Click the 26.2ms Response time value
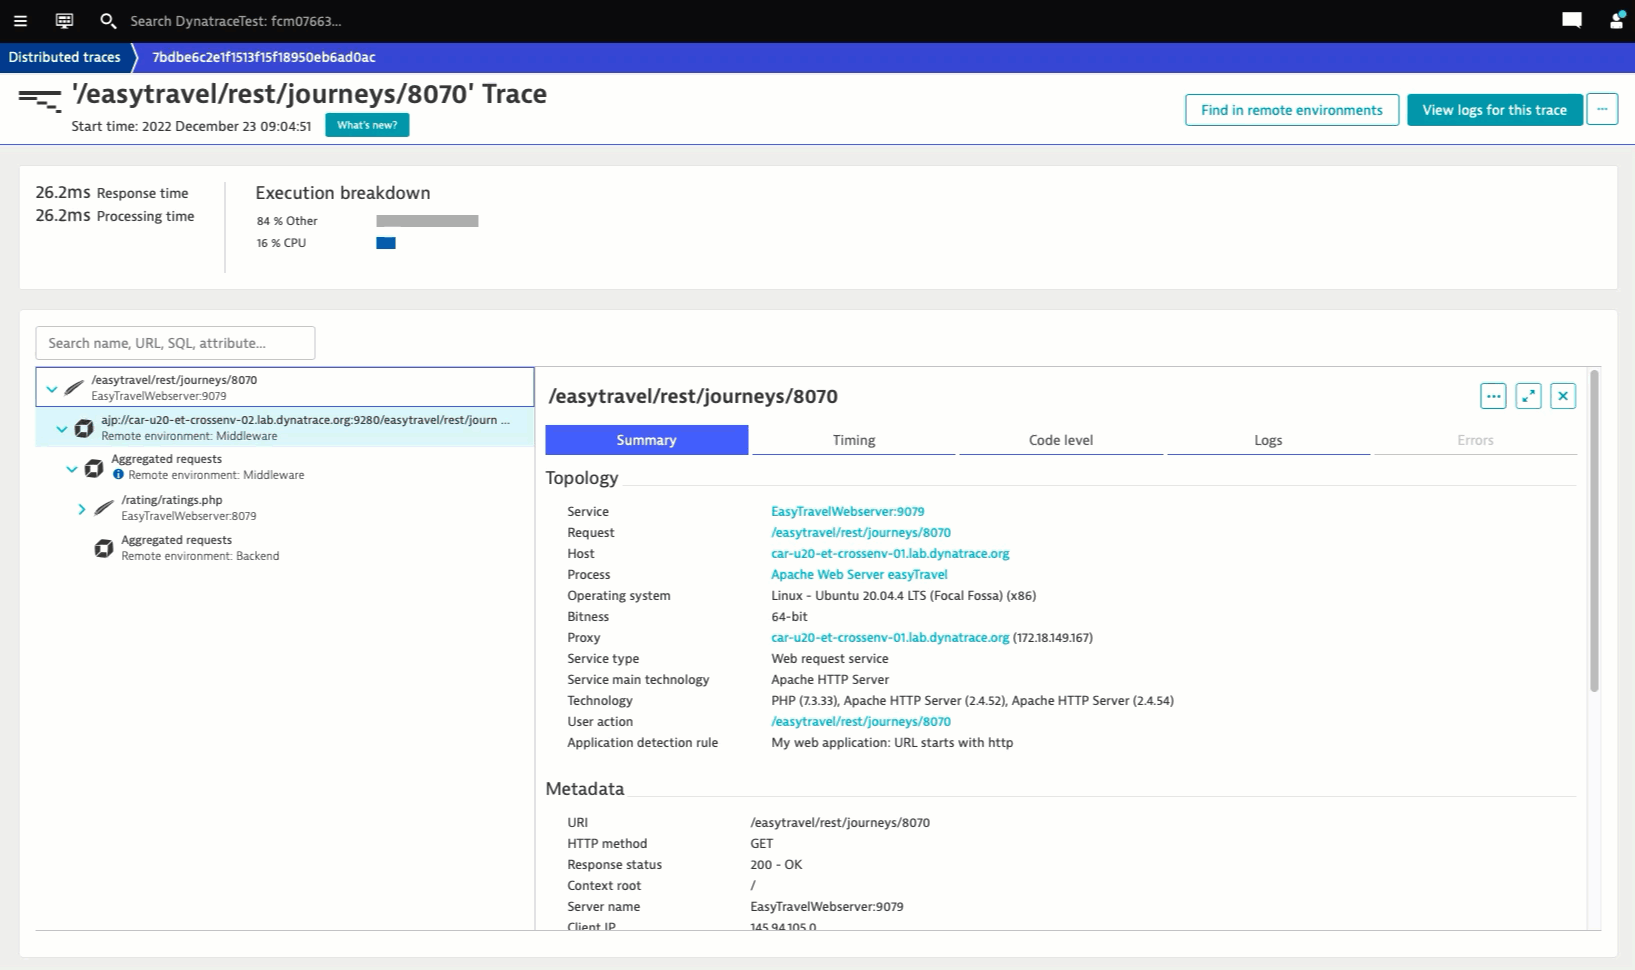The width and height of the screenshot is (1635, 970). click(x=63, y=192)
